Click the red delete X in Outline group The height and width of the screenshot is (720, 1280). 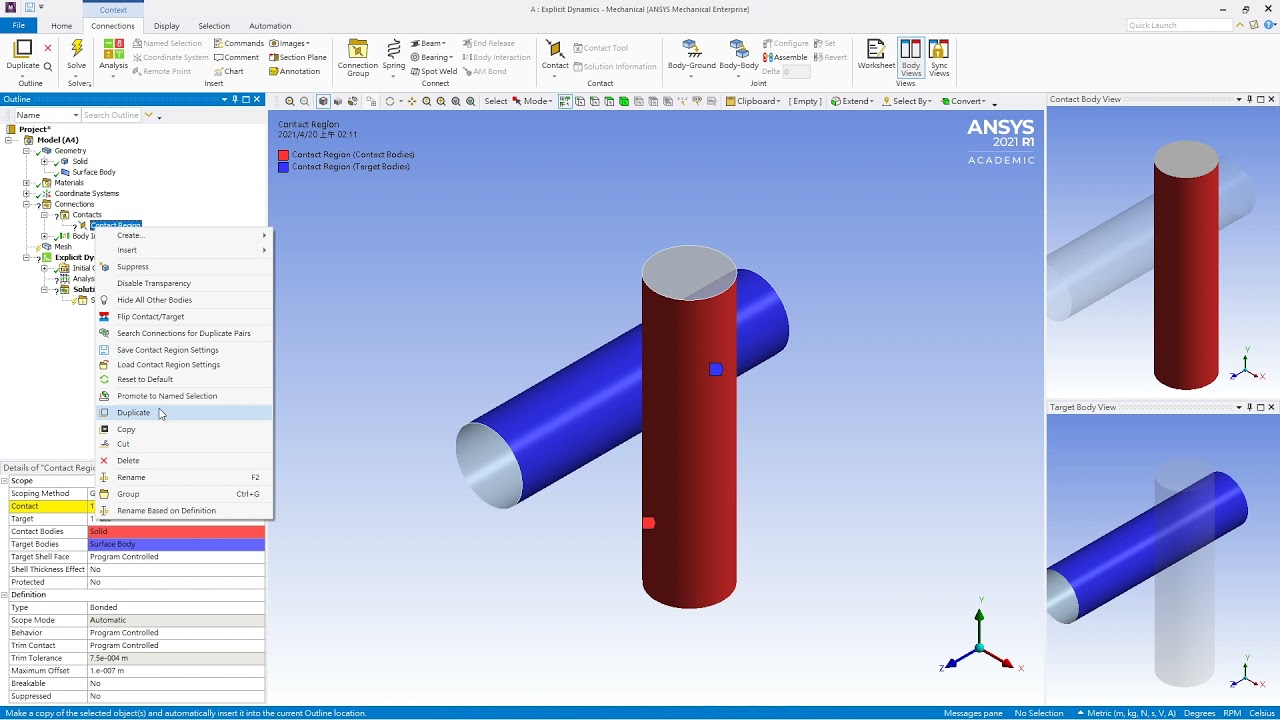[x=47, y=48]
